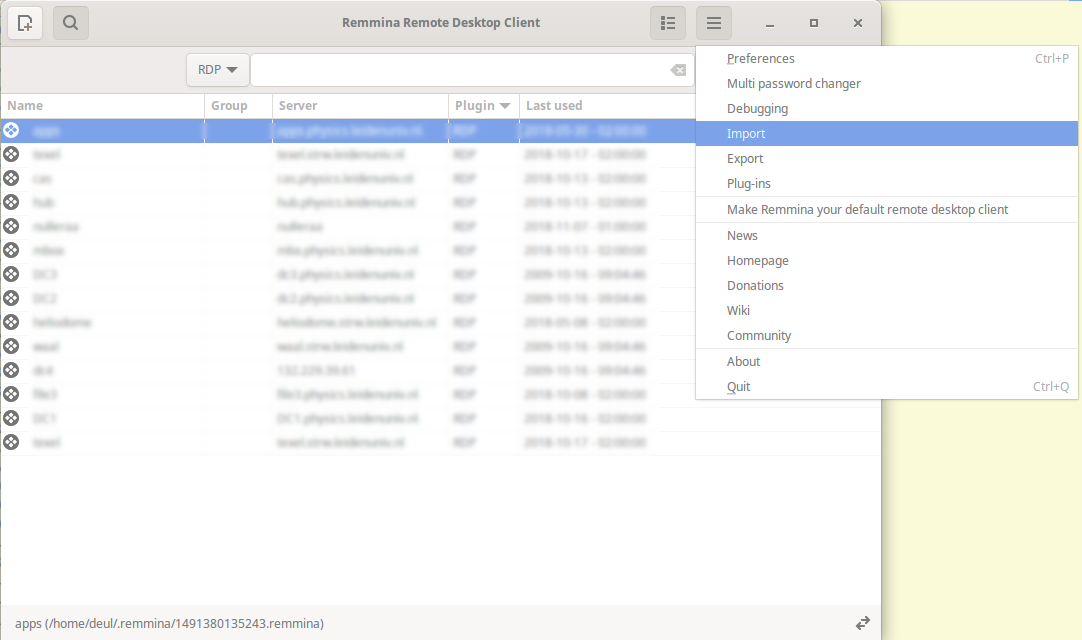Open the Multi password changer

793,84
